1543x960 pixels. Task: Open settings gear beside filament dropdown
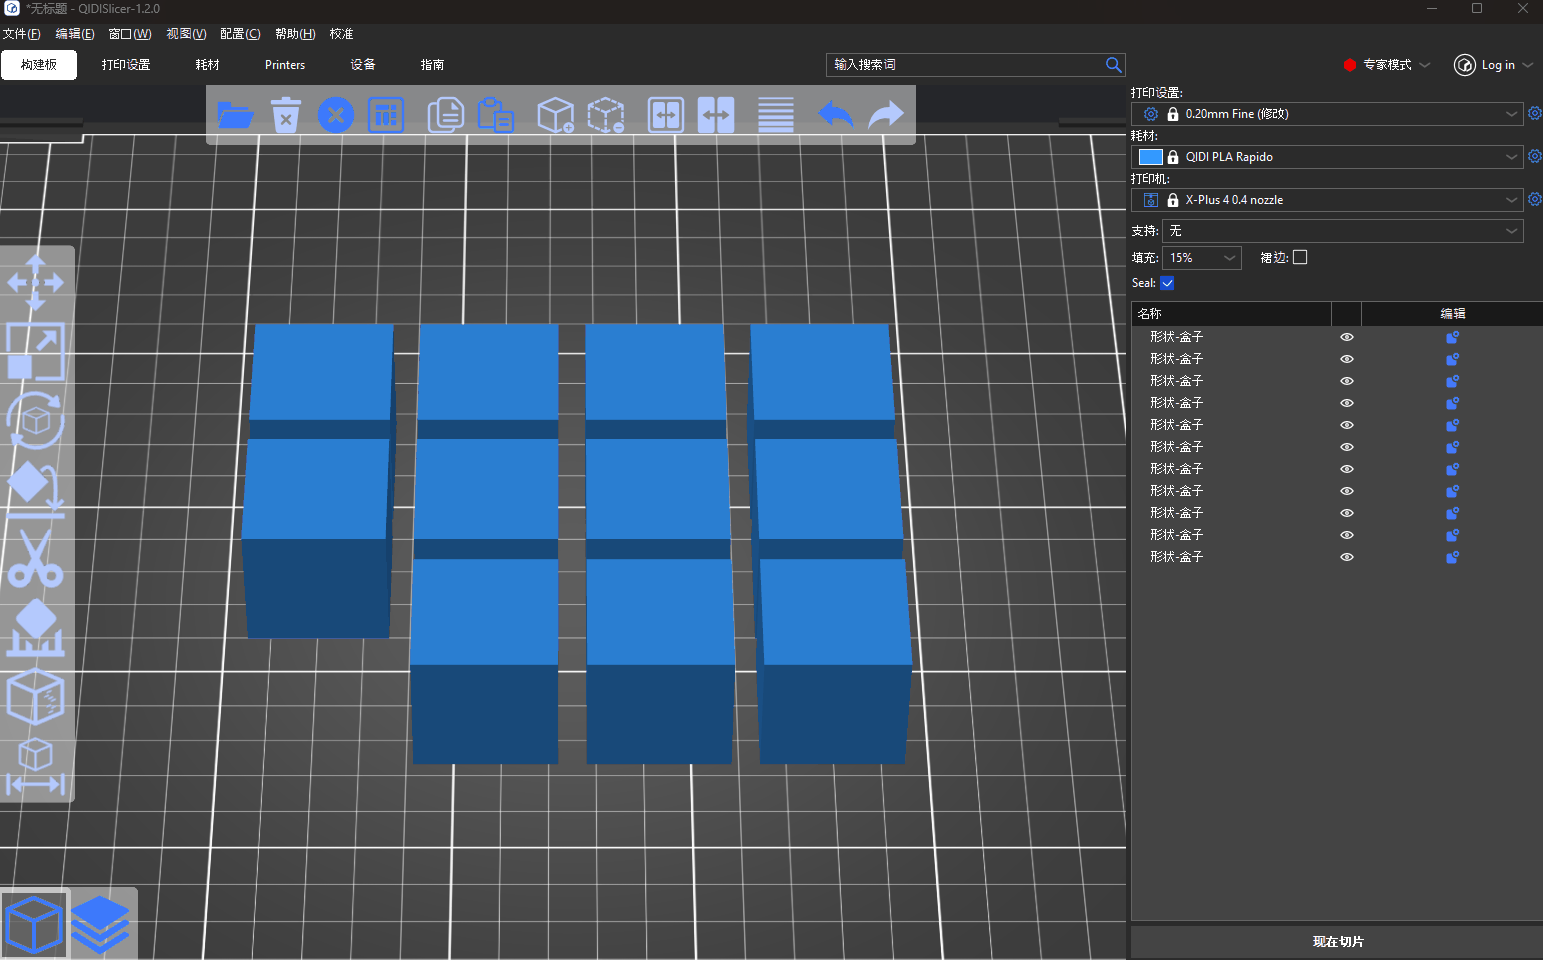1535,157
